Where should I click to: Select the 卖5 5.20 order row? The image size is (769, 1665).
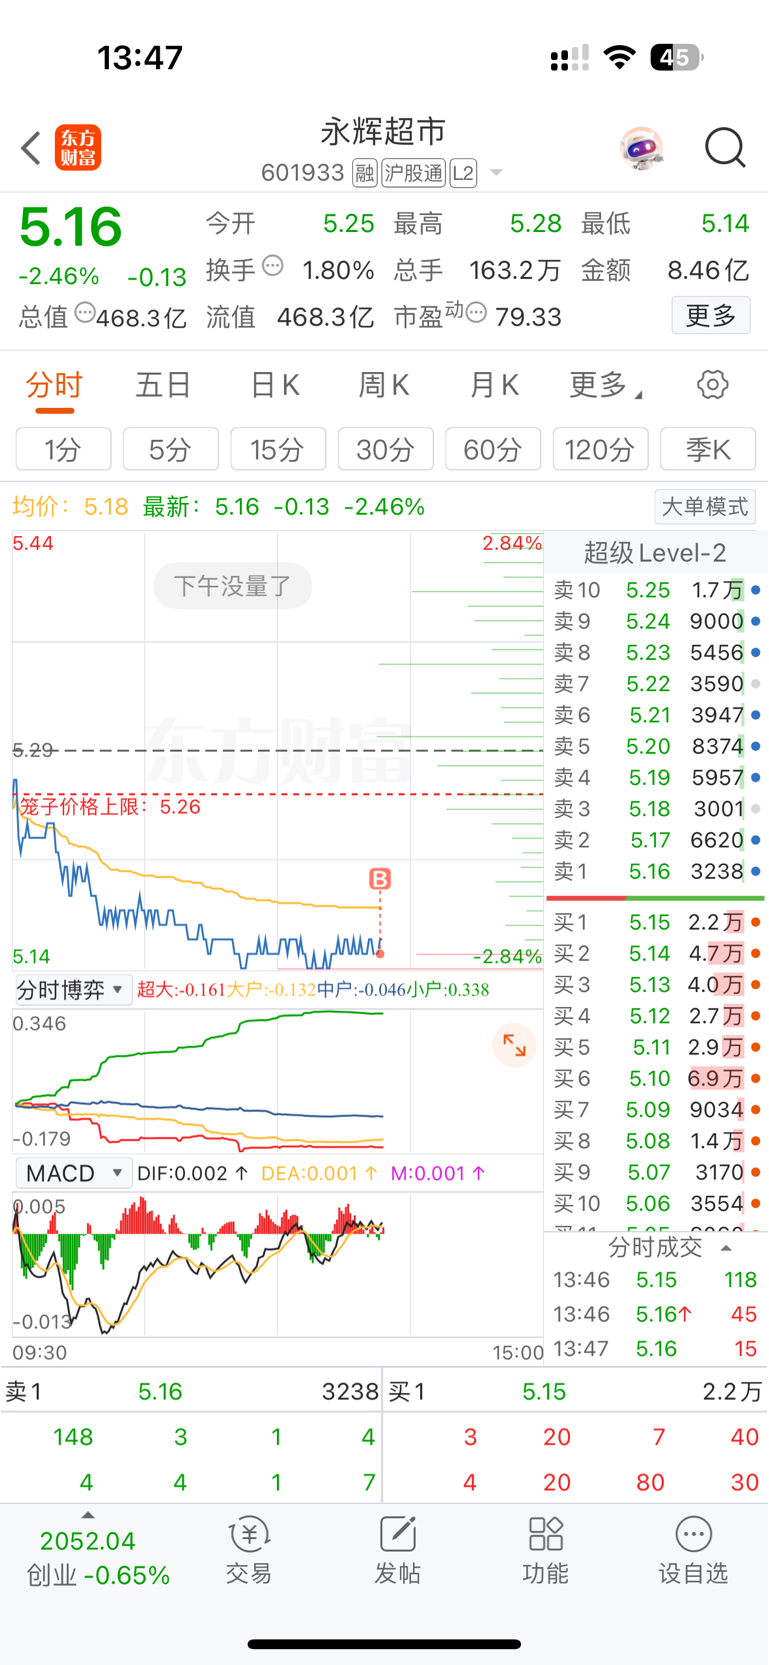coord(656,746)
